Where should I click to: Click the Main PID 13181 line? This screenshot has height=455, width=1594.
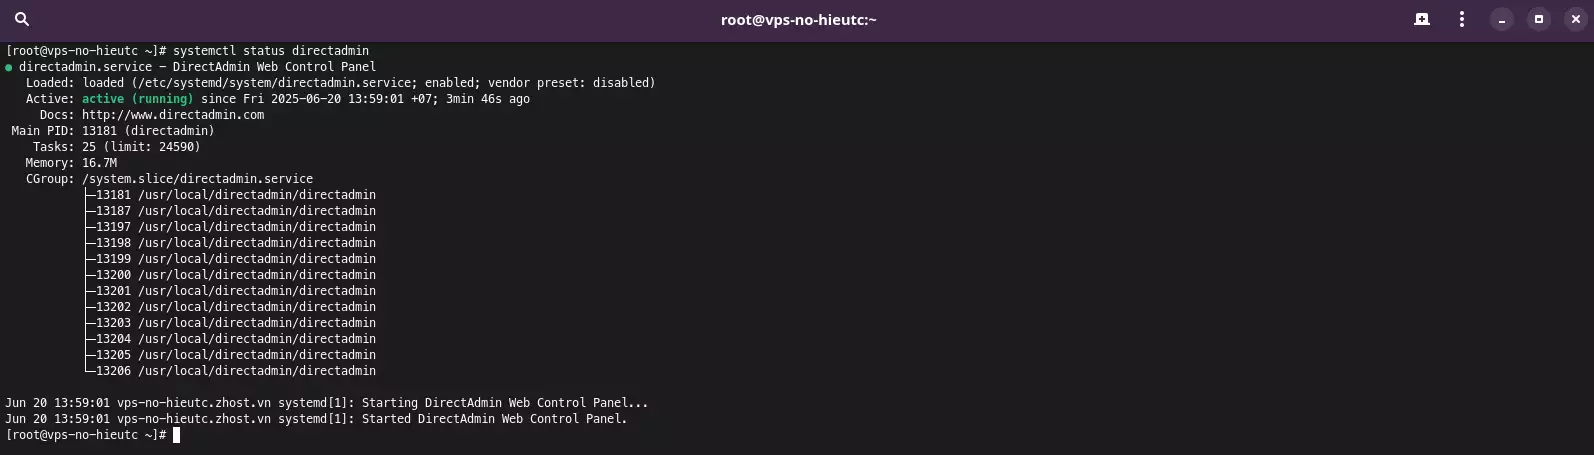tap(113, 131)
